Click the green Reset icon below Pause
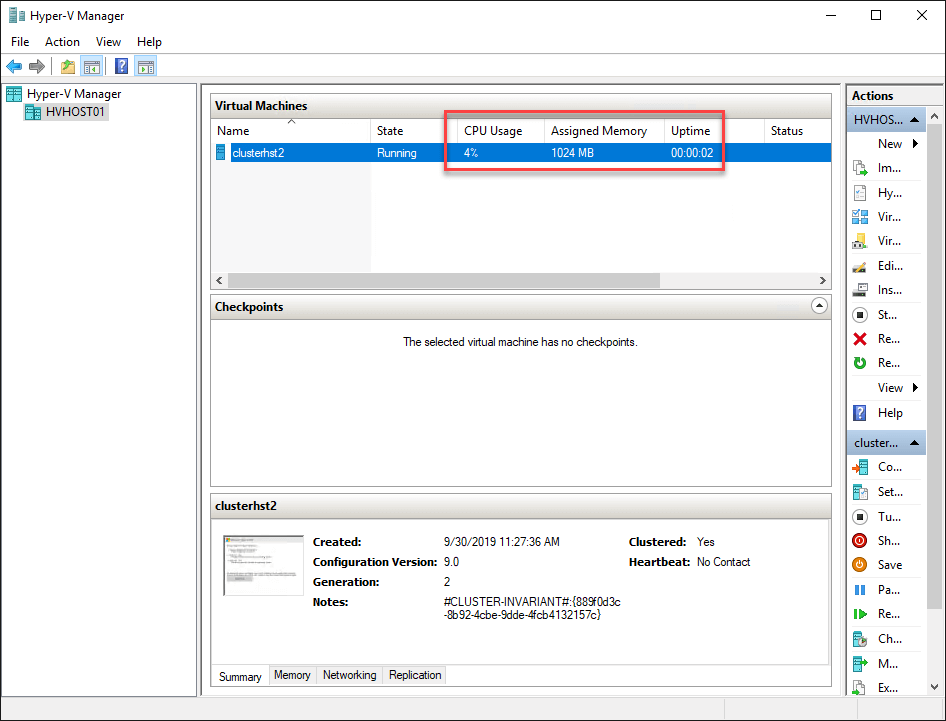Image resolution: width=946 pixels, height=721 pixels. 860,614
